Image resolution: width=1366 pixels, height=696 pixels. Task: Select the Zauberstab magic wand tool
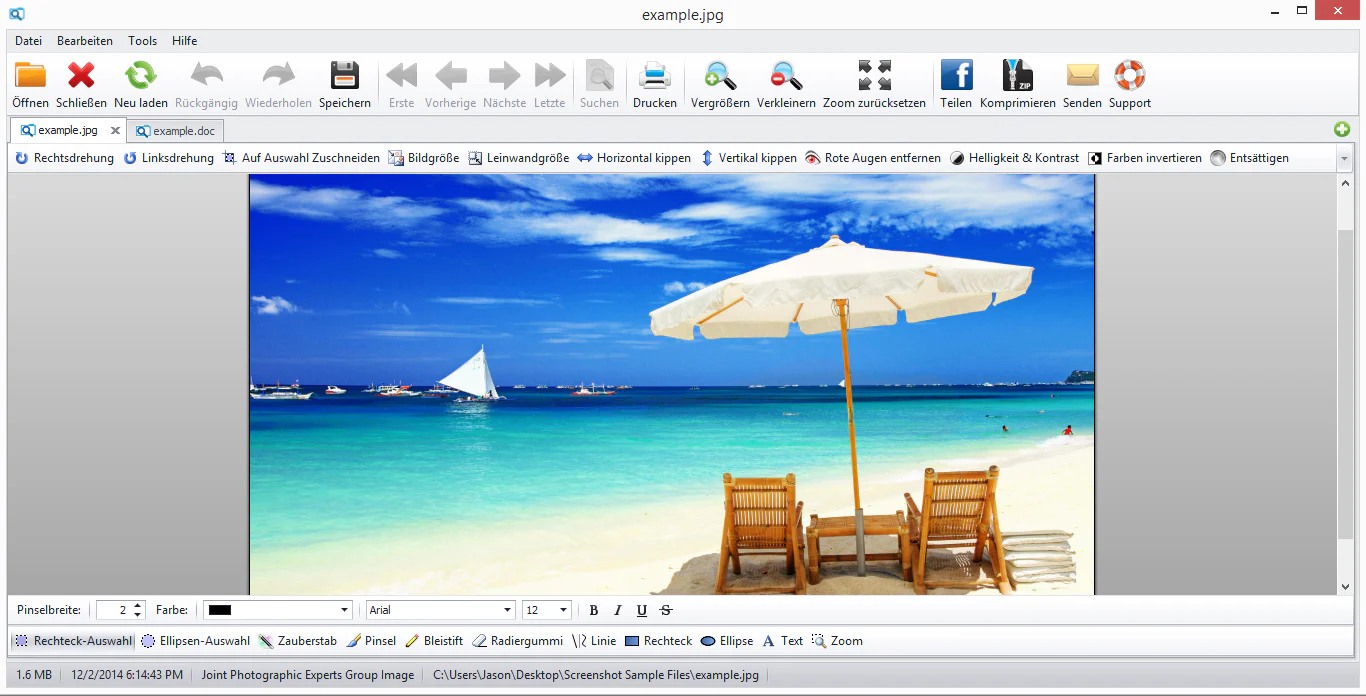coord(298,641)
